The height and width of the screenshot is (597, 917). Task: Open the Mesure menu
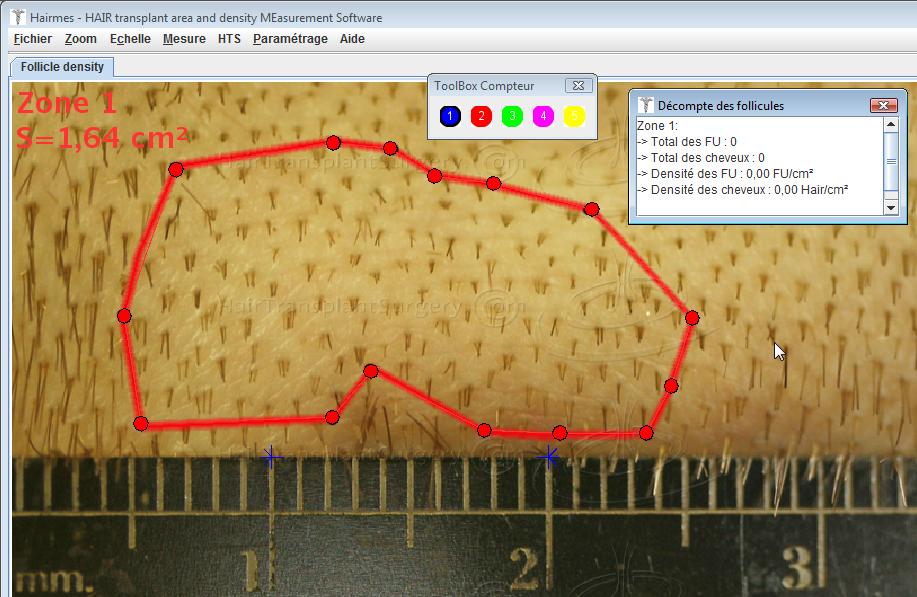coord(184,39)
